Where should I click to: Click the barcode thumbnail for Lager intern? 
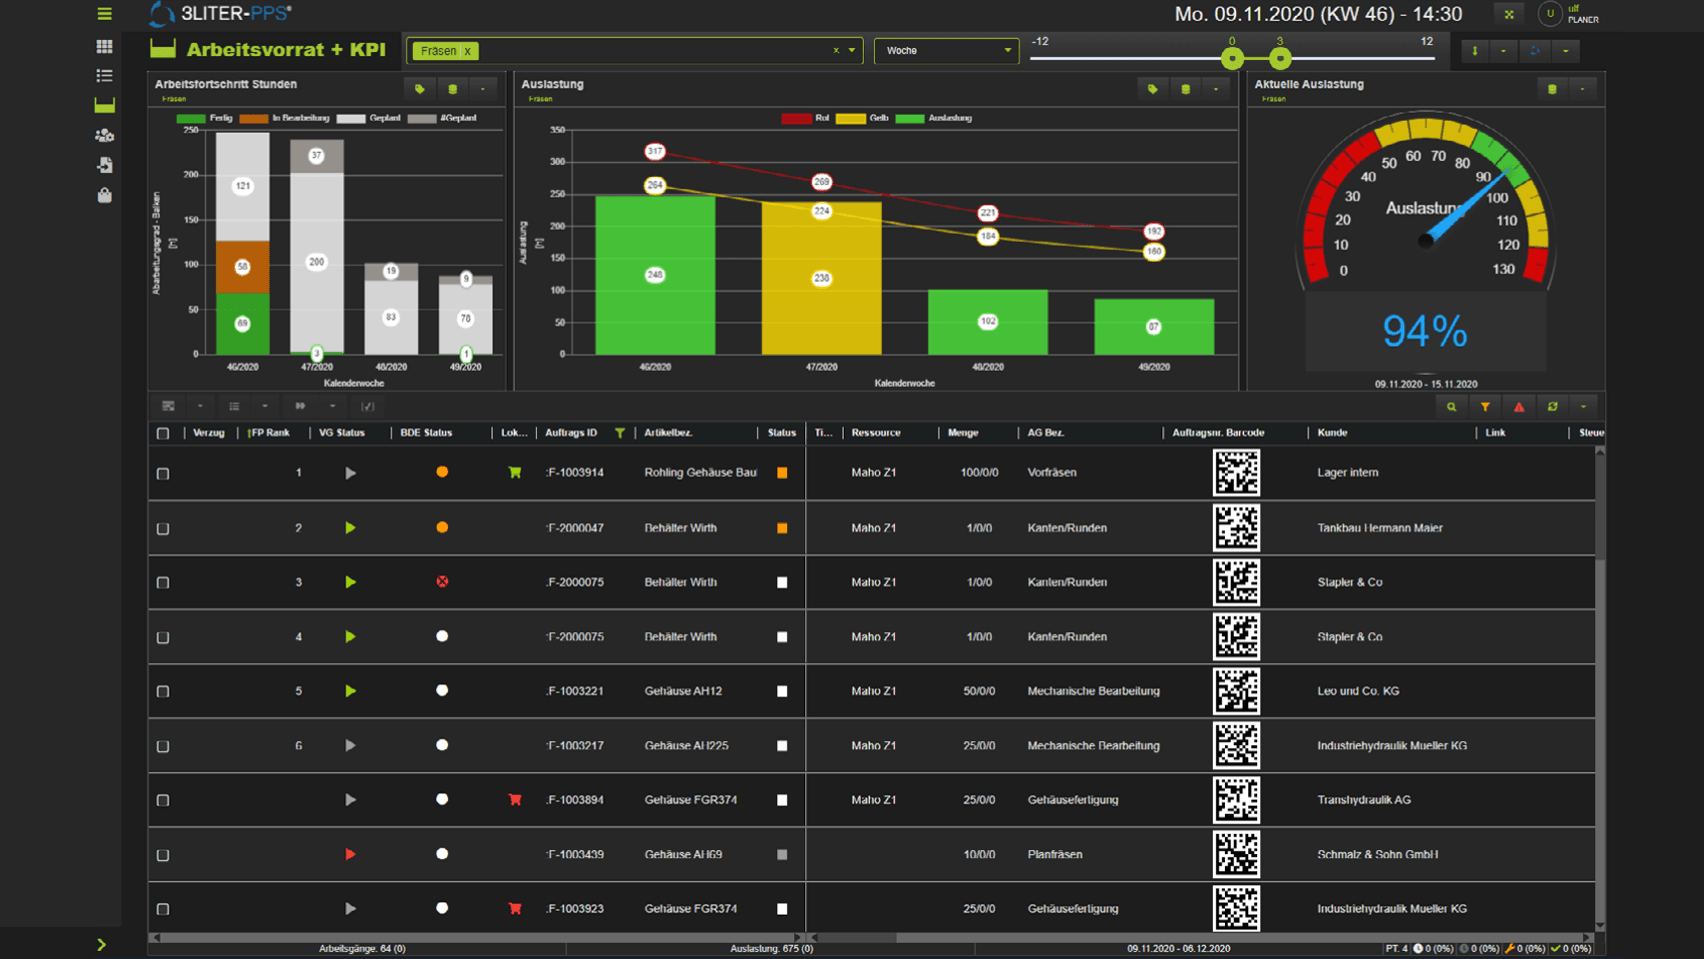pos(1237,473)
